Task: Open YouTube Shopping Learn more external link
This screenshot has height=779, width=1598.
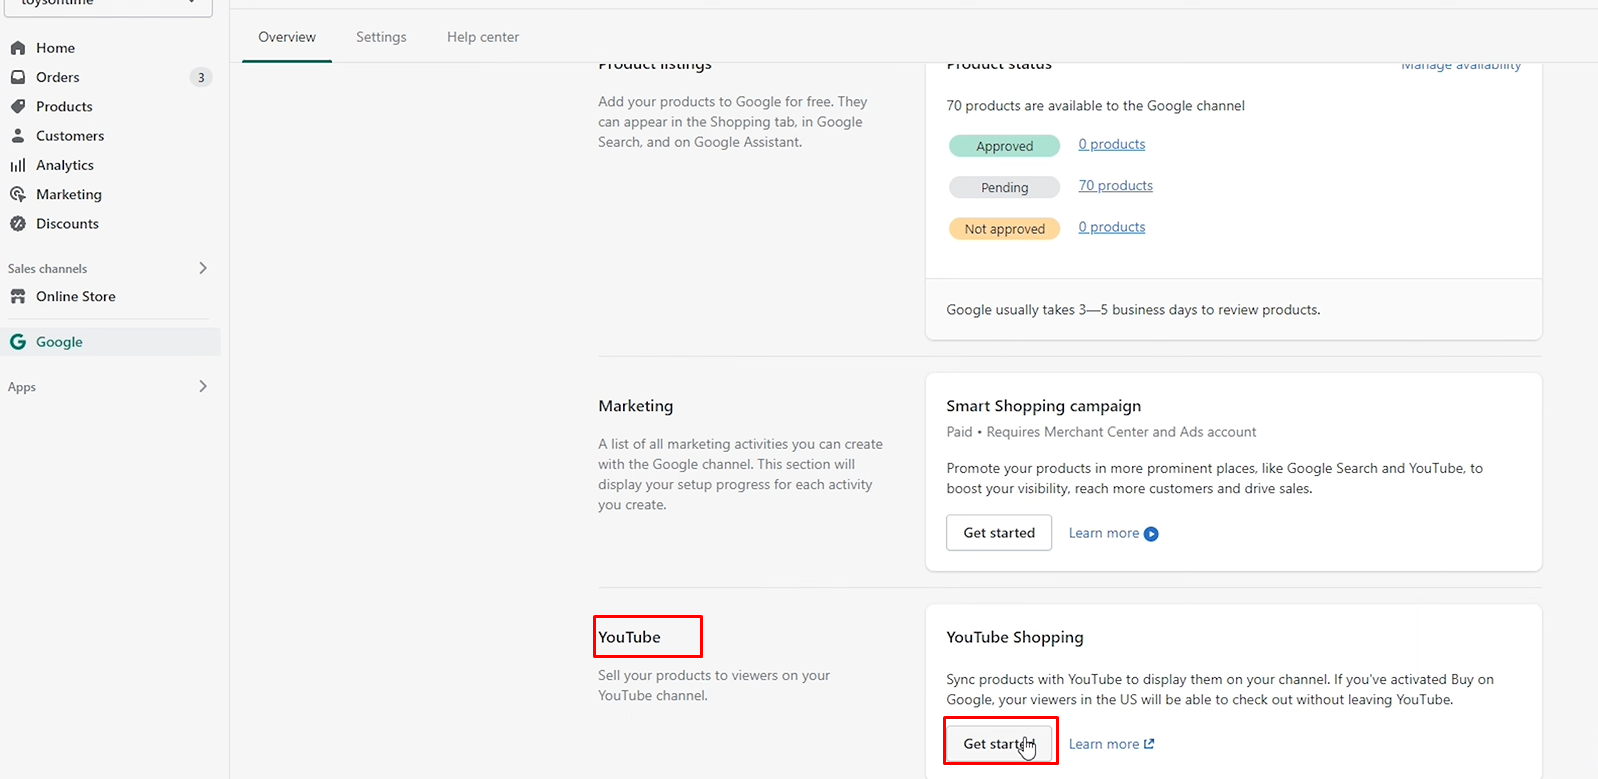Action: point(1111,744)
